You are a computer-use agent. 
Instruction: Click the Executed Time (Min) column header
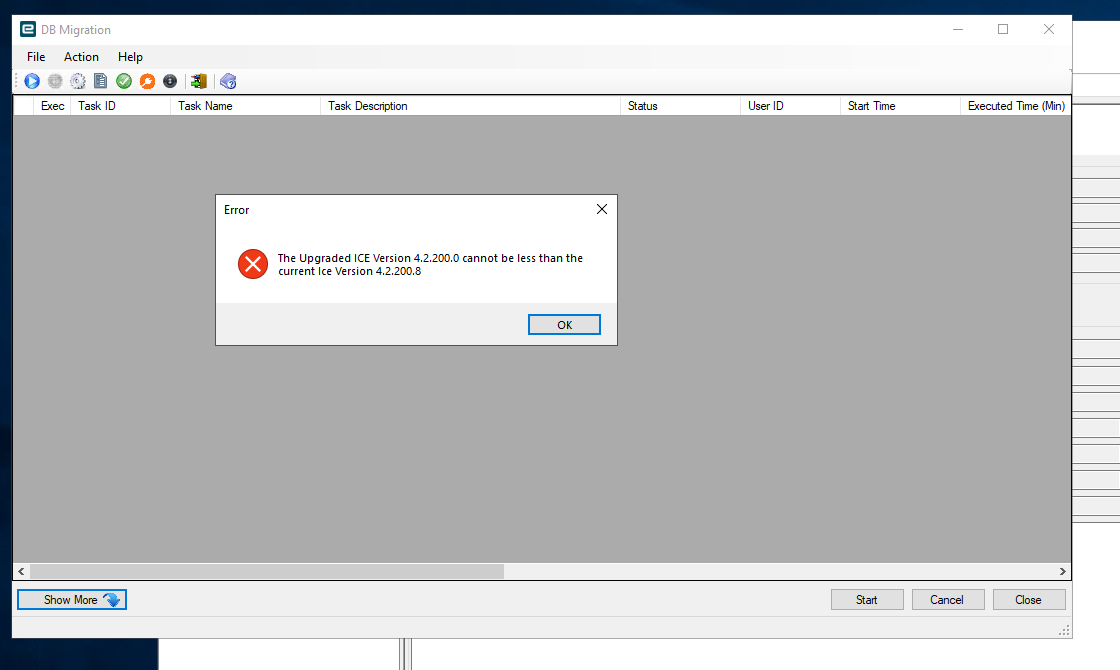pos(1016,106)
